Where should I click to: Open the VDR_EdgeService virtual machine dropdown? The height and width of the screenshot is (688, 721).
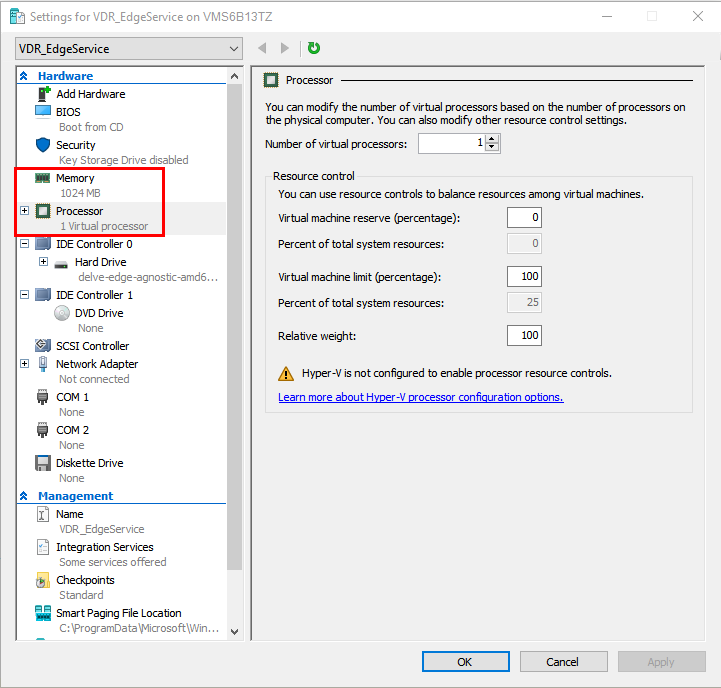[129, 49]
